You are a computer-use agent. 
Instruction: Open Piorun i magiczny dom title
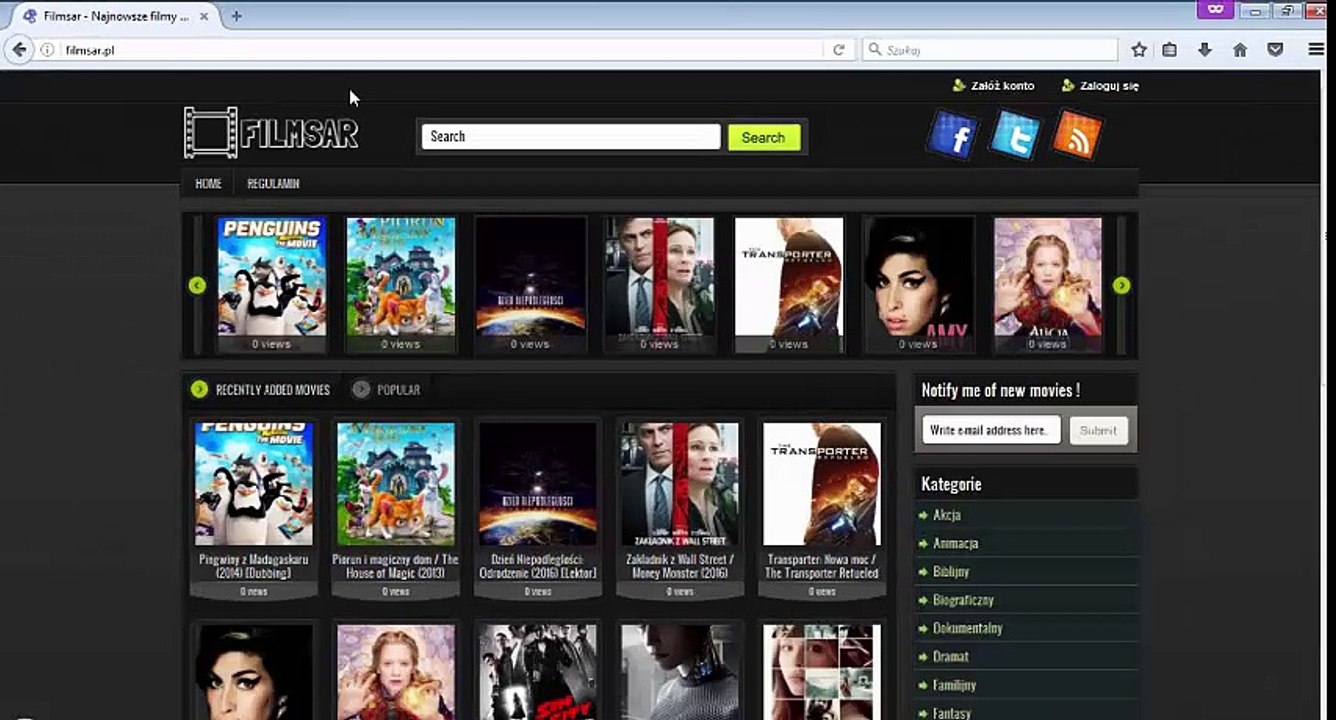396,566
